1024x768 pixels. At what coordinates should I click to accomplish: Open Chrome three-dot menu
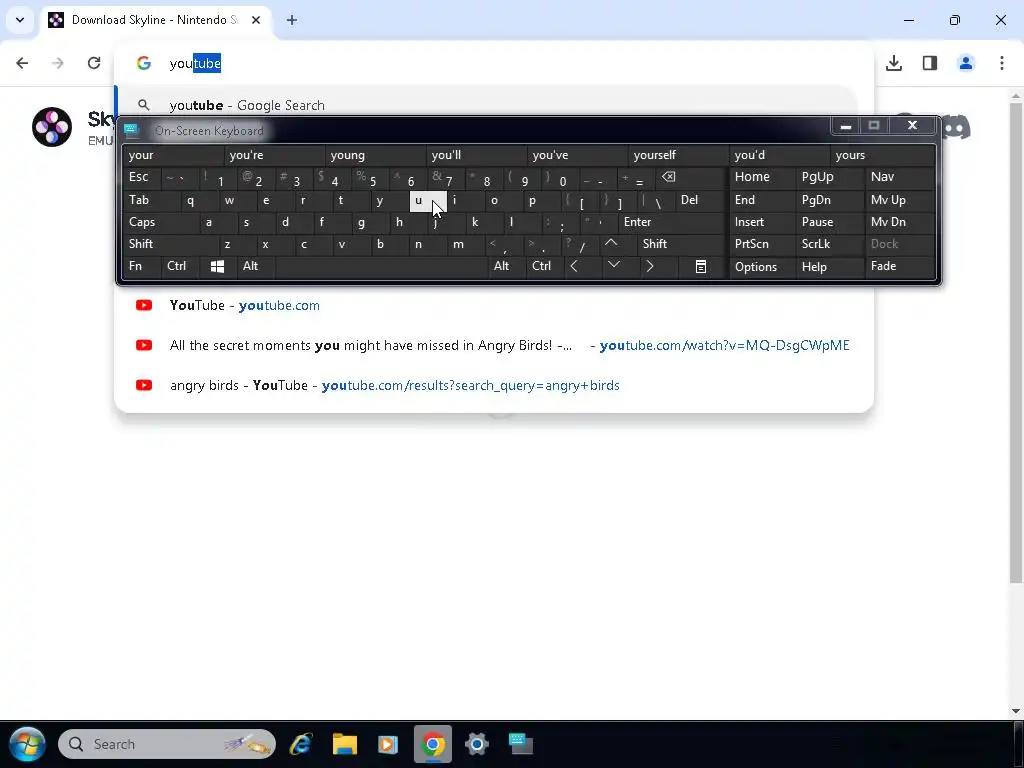1002,63
